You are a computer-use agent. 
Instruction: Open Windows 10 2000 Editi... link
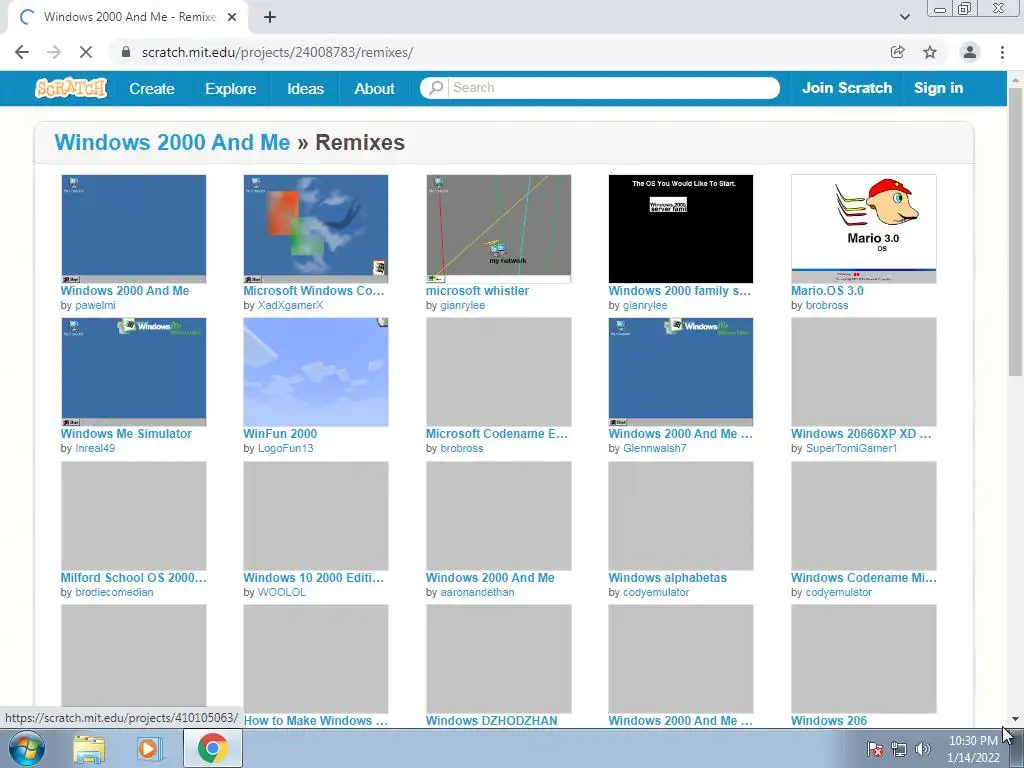point(313,577)
